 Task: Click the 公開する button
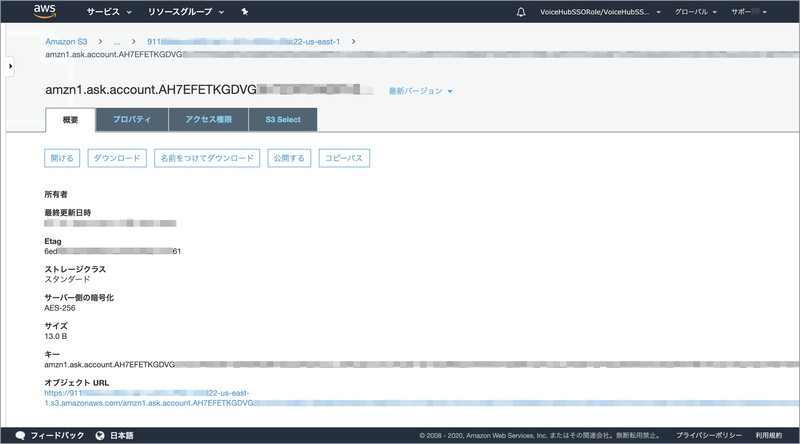pos(289,158)
